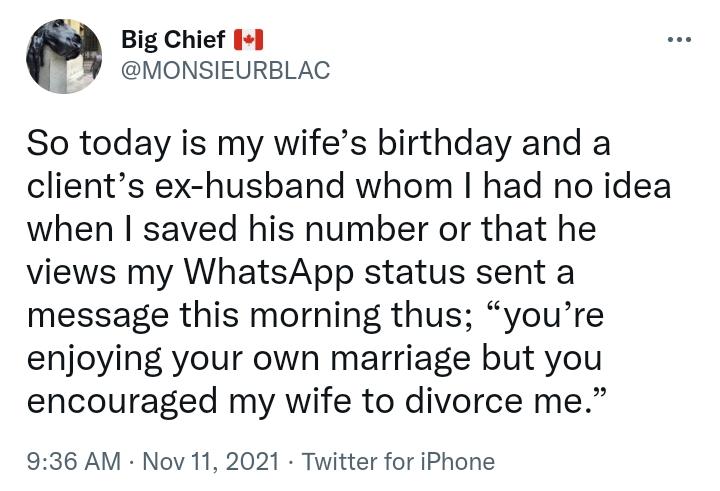Click the Nov 11, 2021 date
The height and width of the screenshot is (491, 720).
pyautogui.click(x=211, y=461)
